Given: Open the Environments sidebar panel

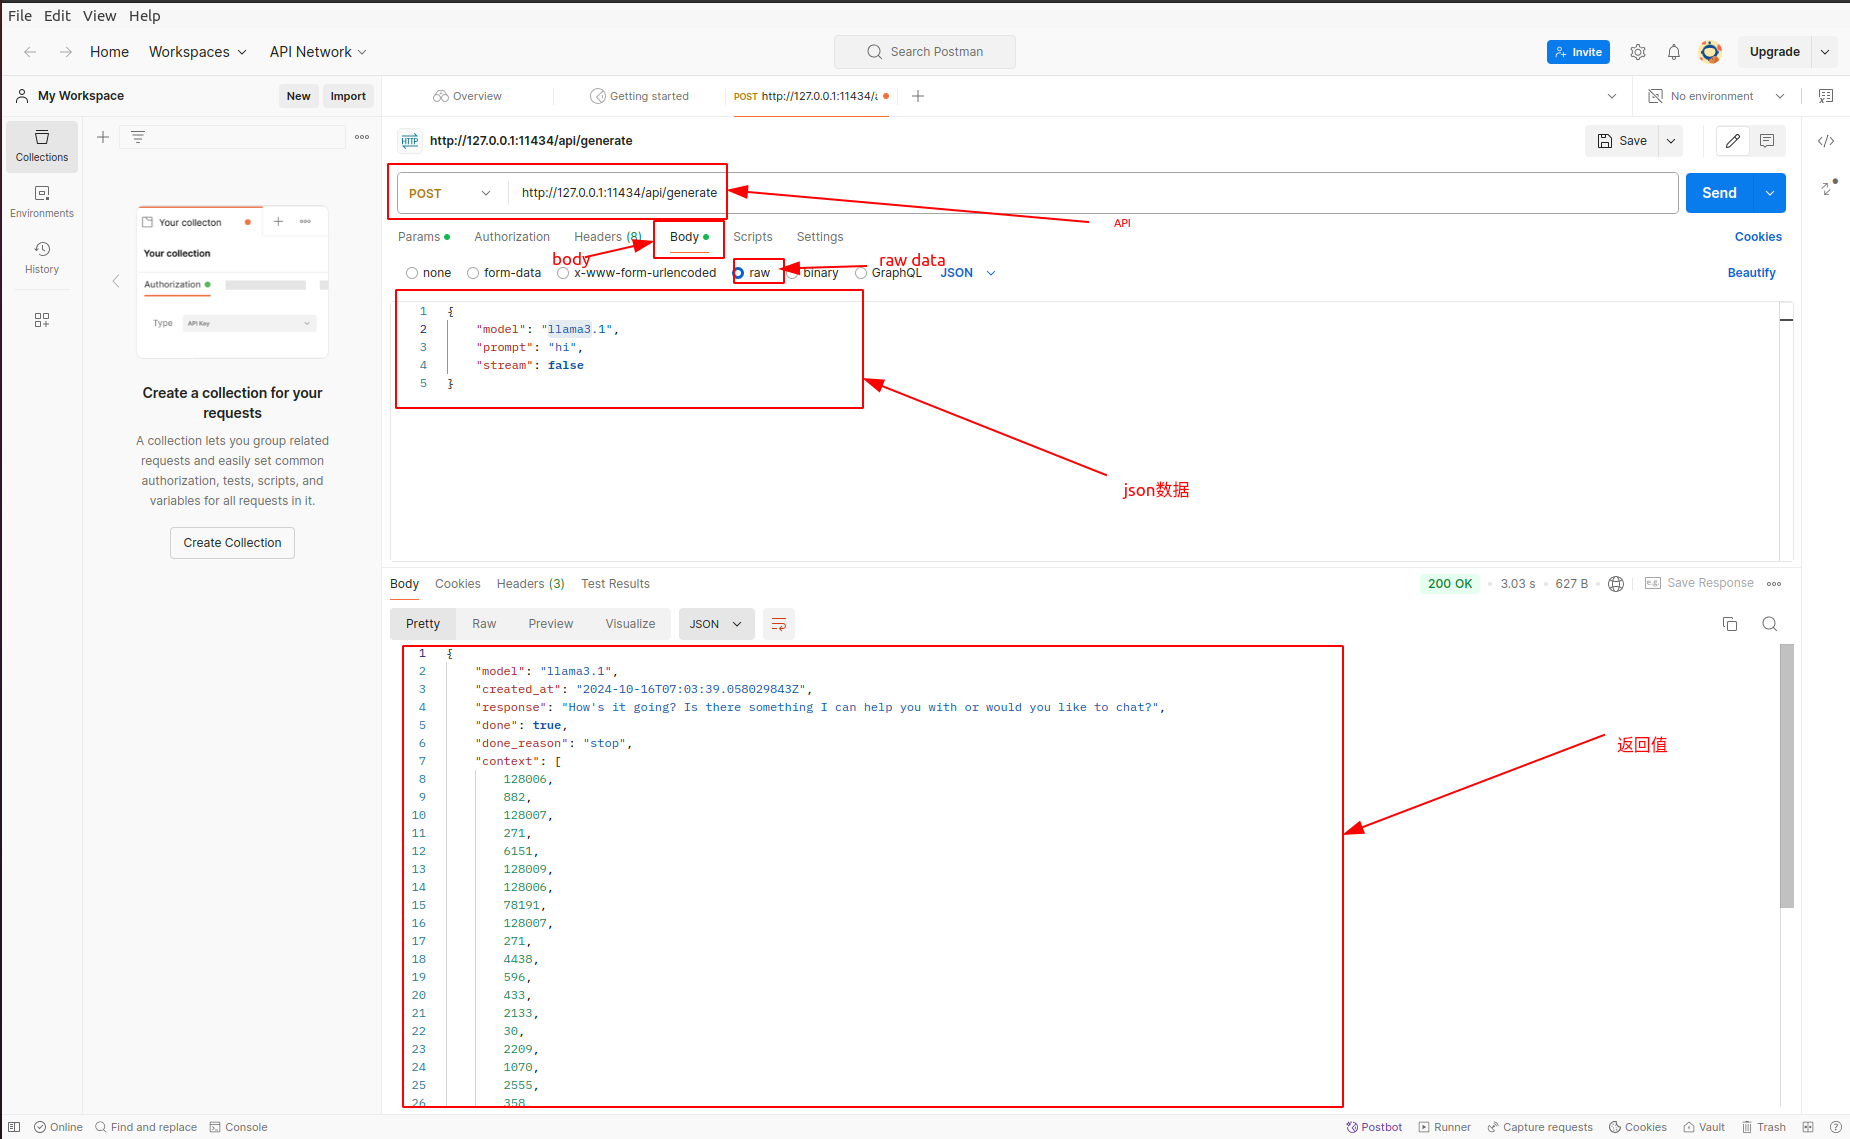Looking at the screenshot, I should click(42, 202).
